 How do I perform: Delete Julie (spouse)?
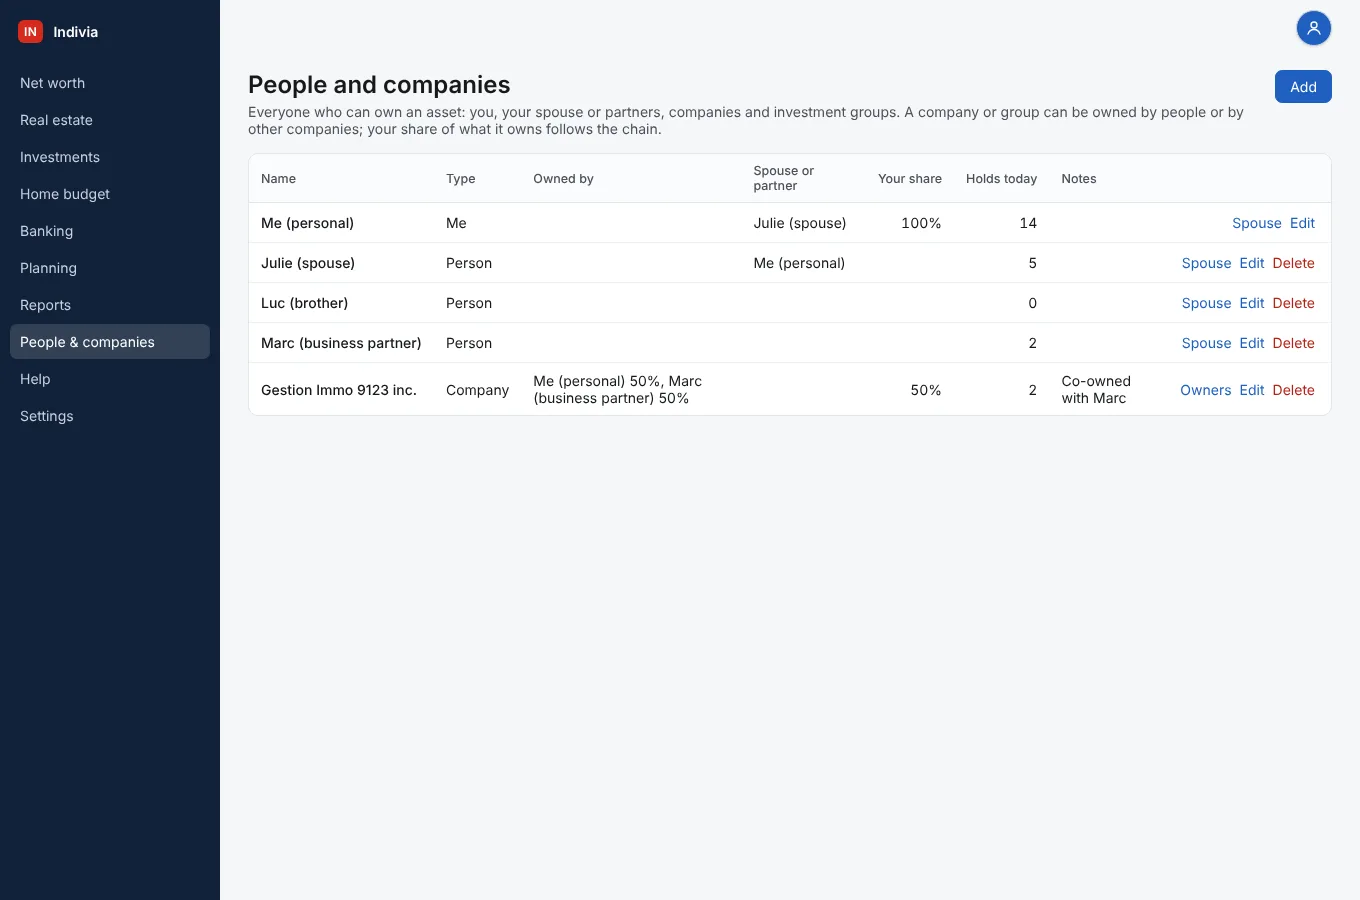[x=1293, y=263]
